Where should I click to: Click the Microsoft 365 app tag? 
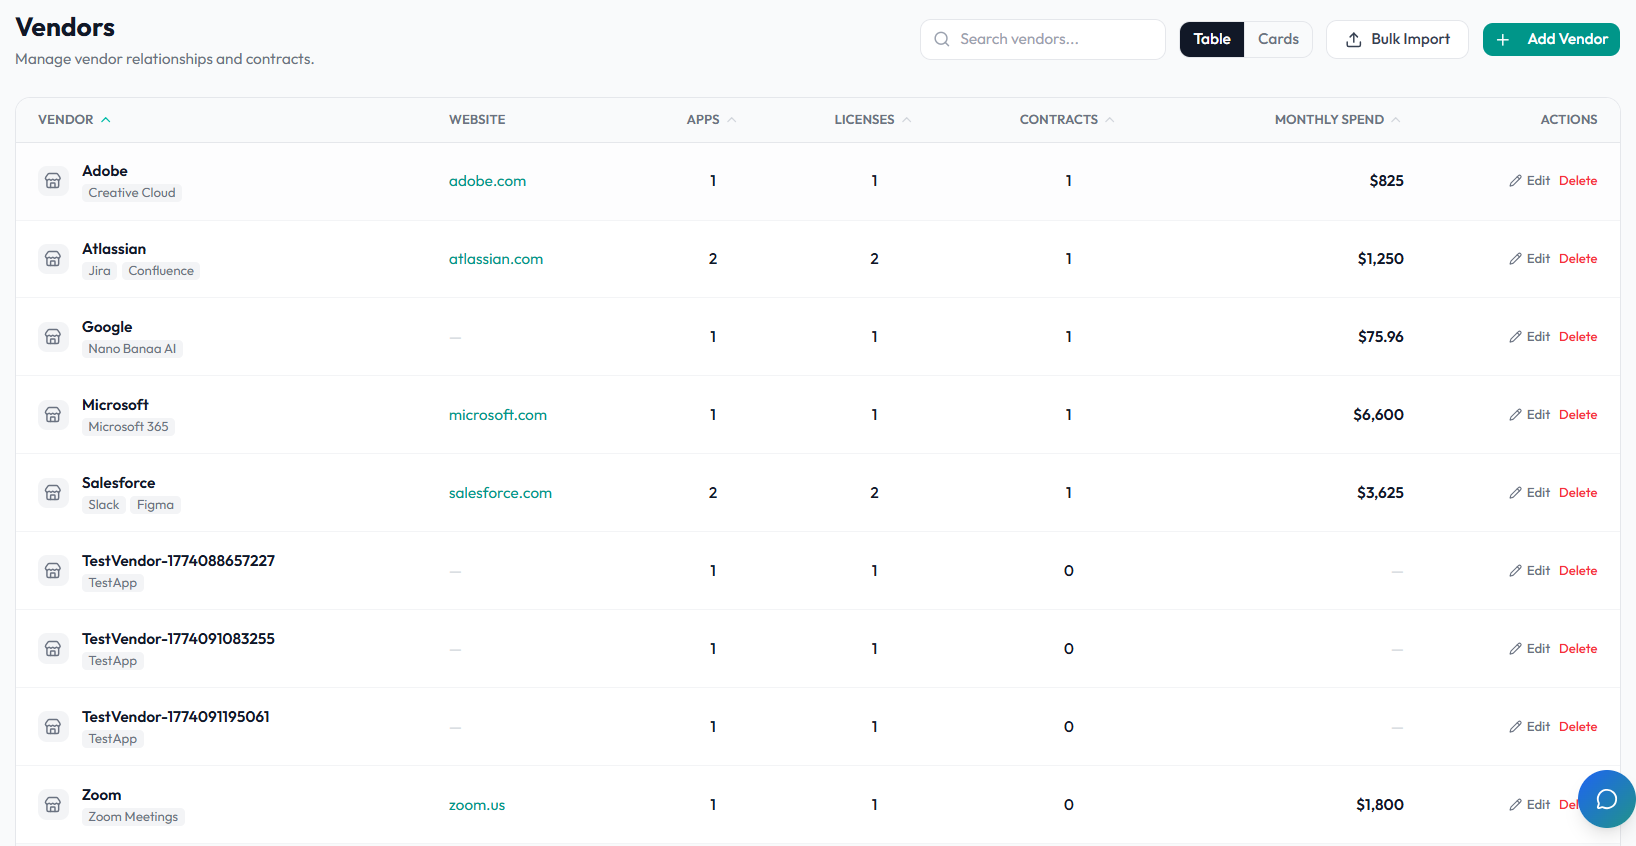coord(128,427)
